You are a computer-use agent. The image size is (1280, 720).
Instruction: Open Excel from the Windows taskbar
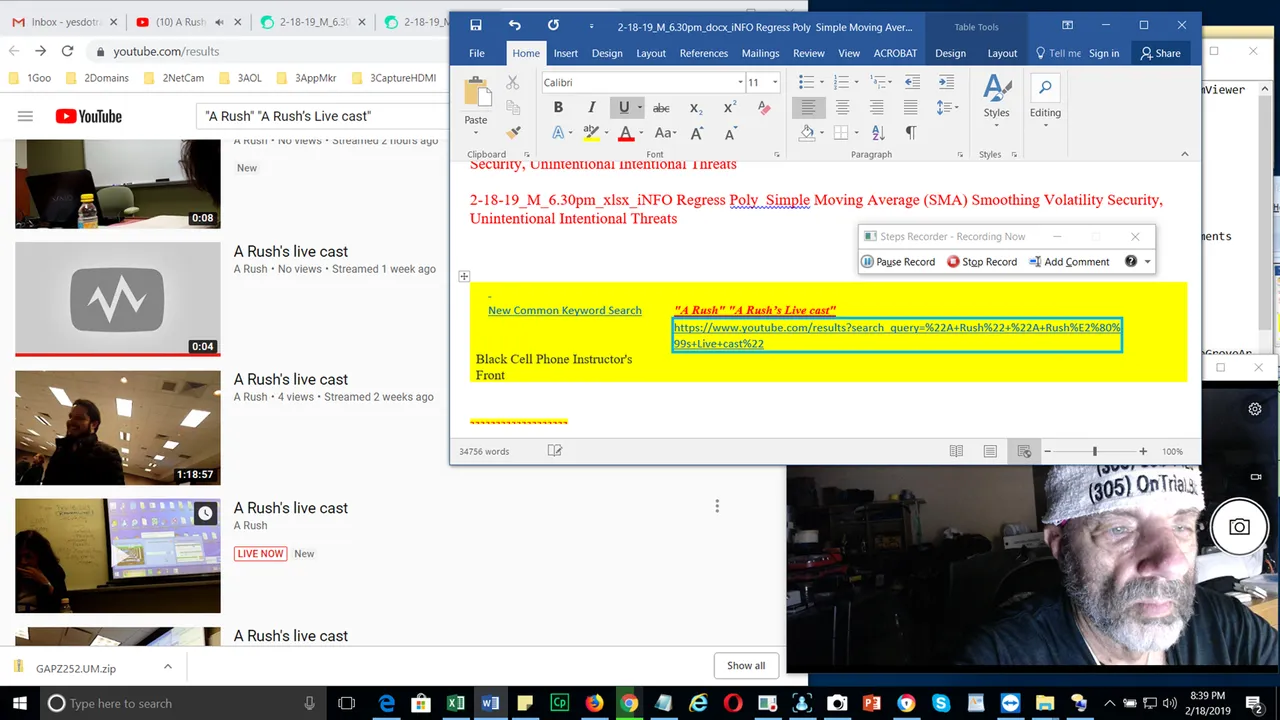(x=455, y=703)
